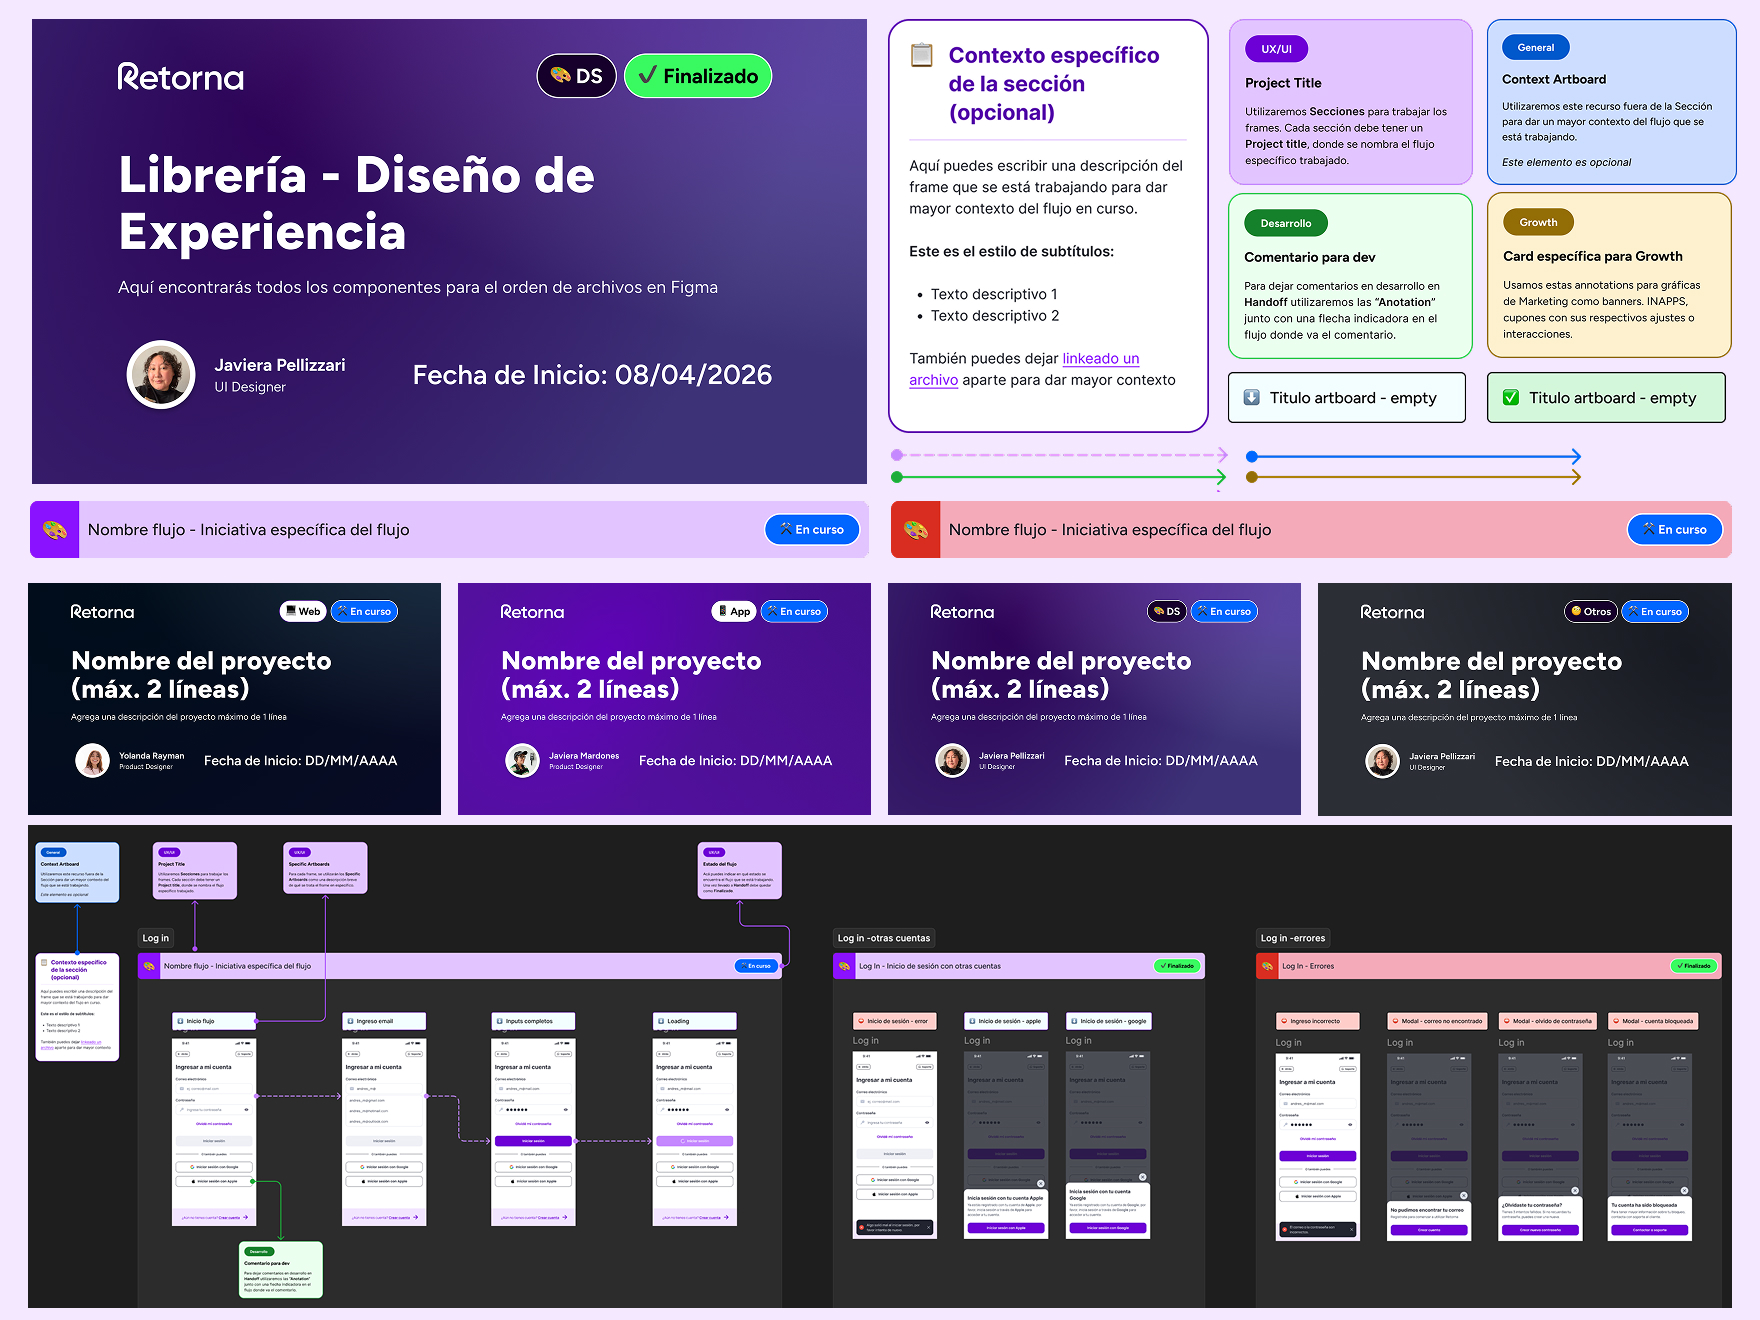Select the 'Inicio flujo' frame label
This screenshot has width=1760, height=1320.
pos(215,1021)
